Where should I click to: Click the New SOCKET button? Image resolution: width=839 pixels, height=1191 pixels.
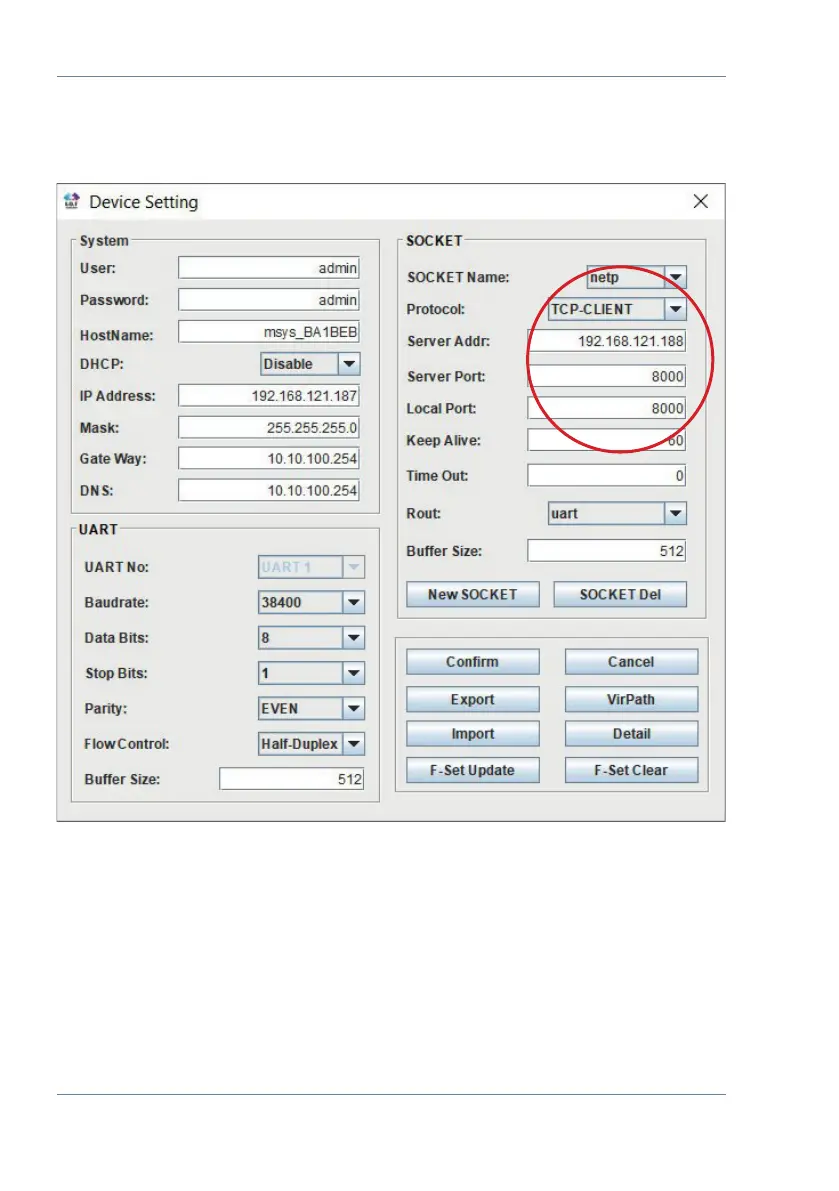click(472, 594)
